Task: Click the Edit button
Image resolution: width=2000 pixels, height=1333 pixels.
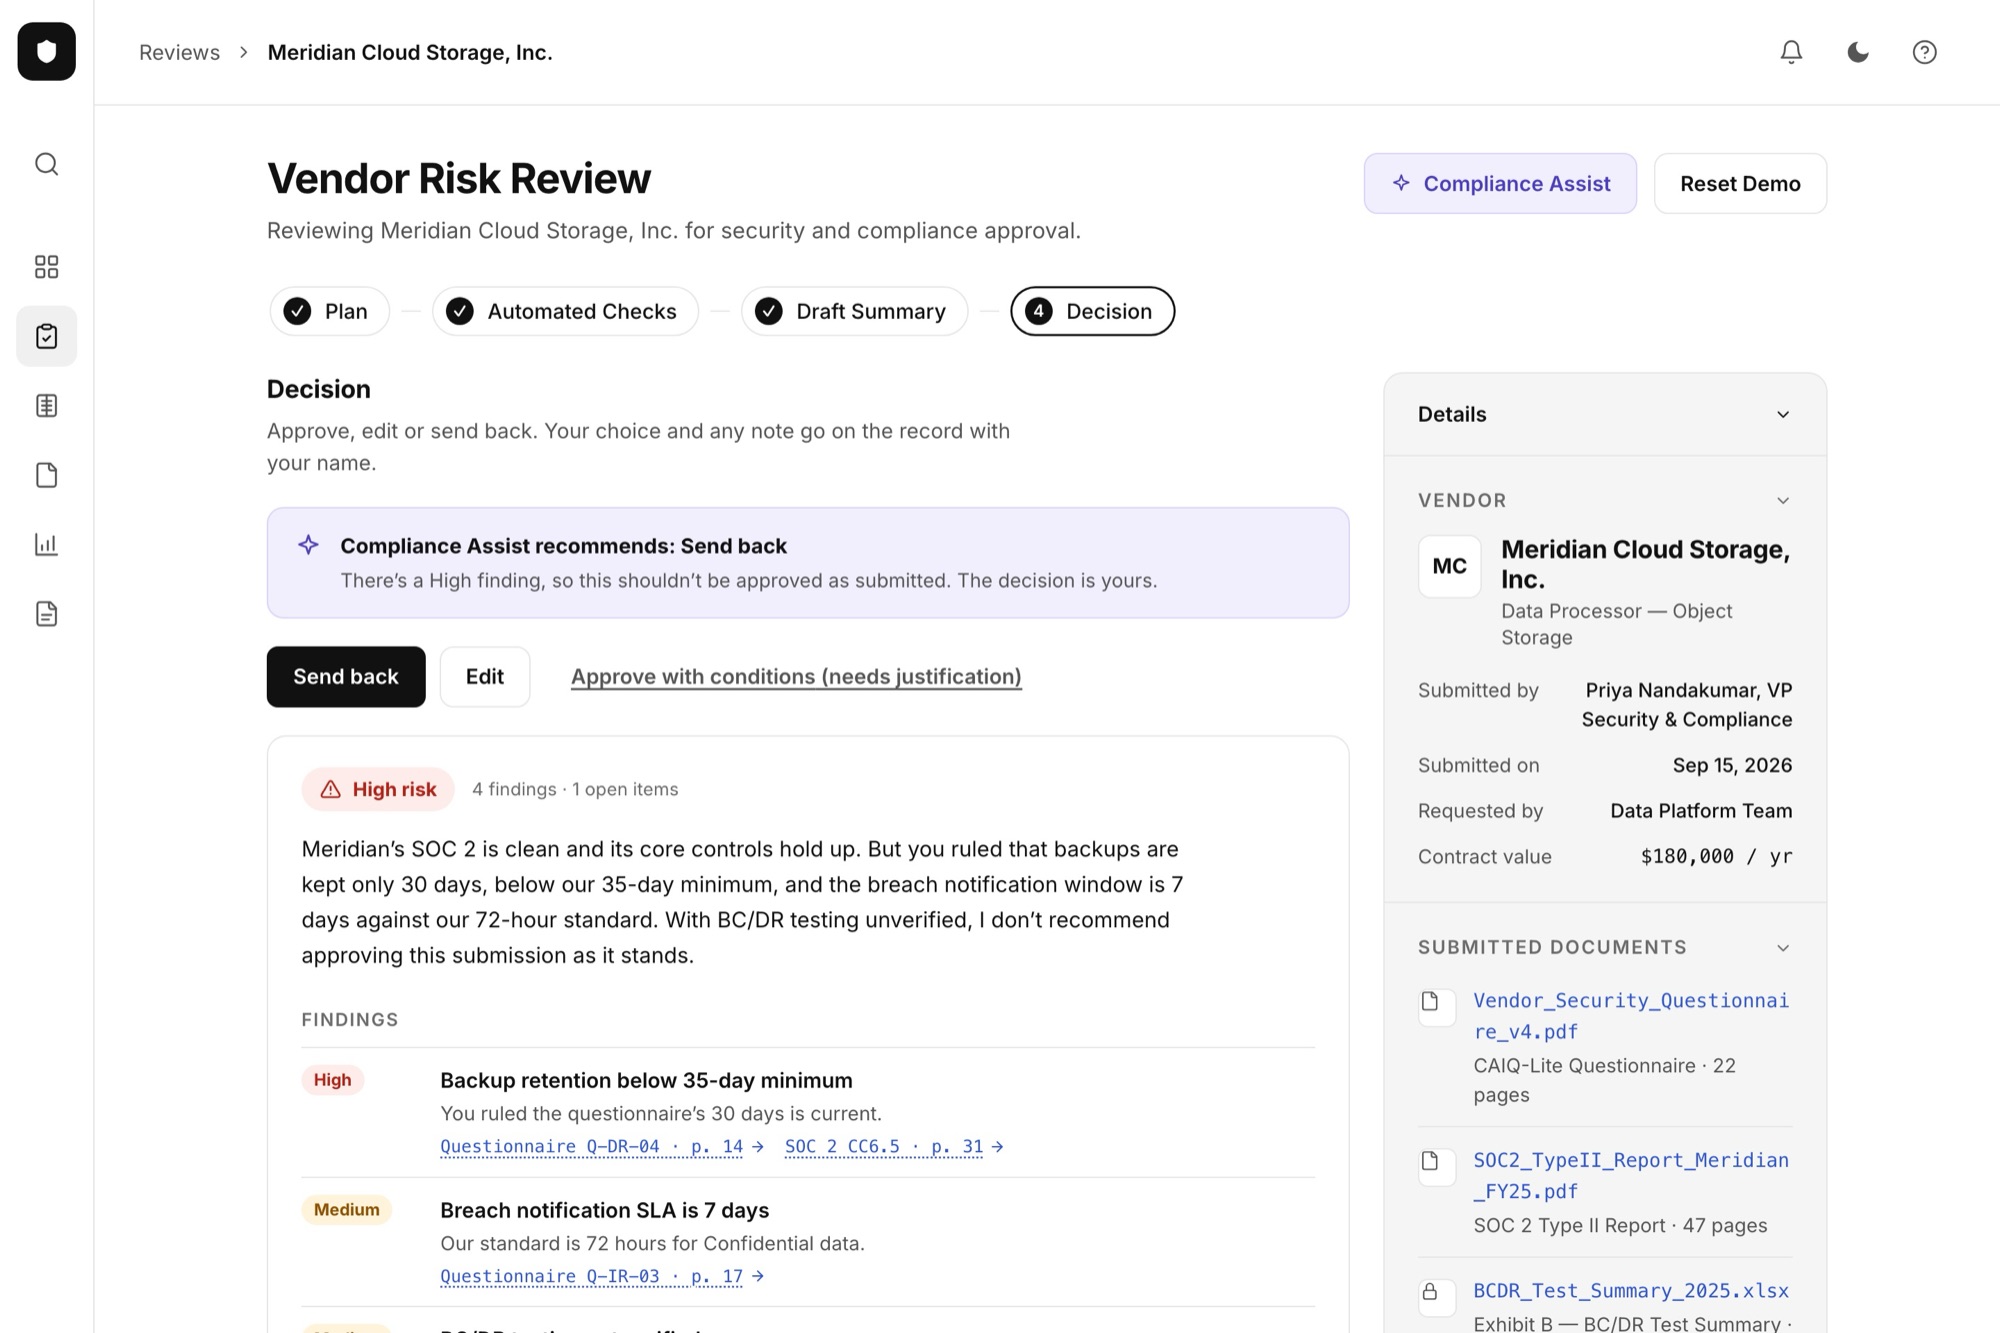Action: click(485, 676)
